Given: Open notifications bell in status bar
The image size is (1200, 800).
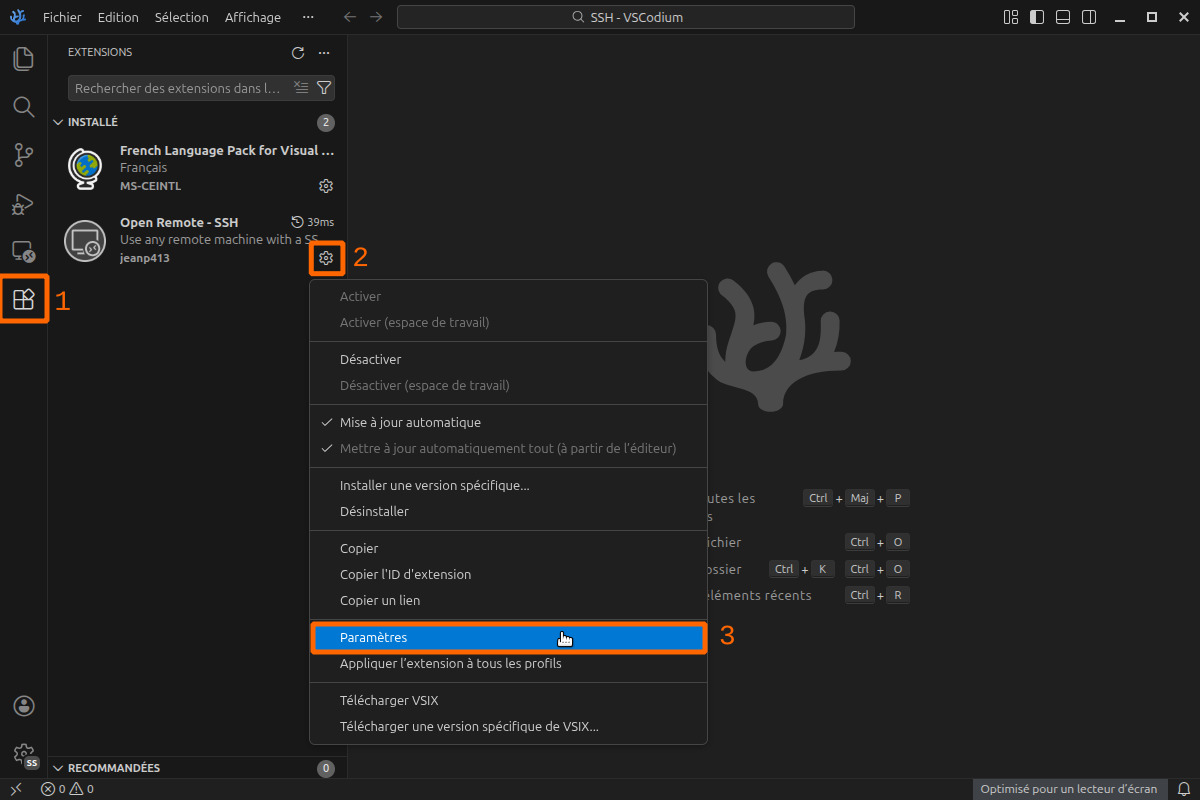Looking at the screenshot, I should point(1183,789).
